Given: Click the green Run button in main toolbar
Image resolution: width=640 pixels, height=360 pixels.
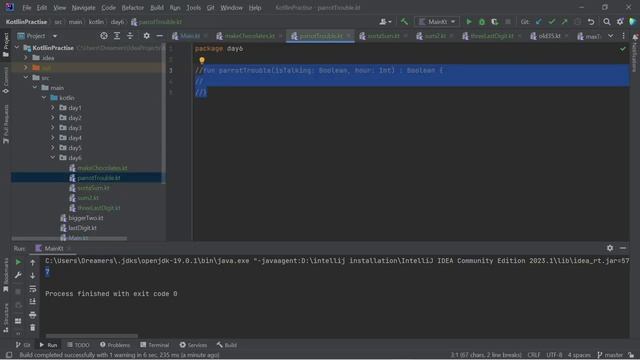Looking at the screenshot, I should click(469, 22).
